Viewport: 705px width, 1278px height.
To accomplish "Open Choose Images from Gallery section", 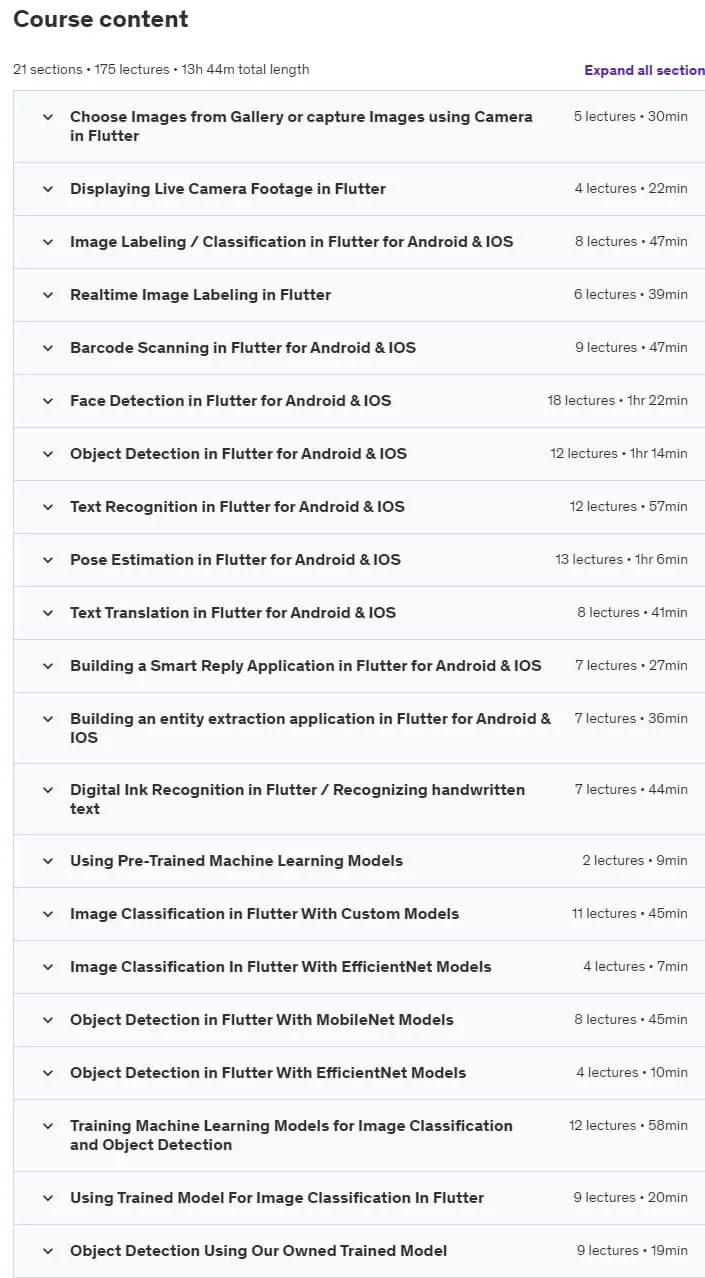I will tap(359, 126).
